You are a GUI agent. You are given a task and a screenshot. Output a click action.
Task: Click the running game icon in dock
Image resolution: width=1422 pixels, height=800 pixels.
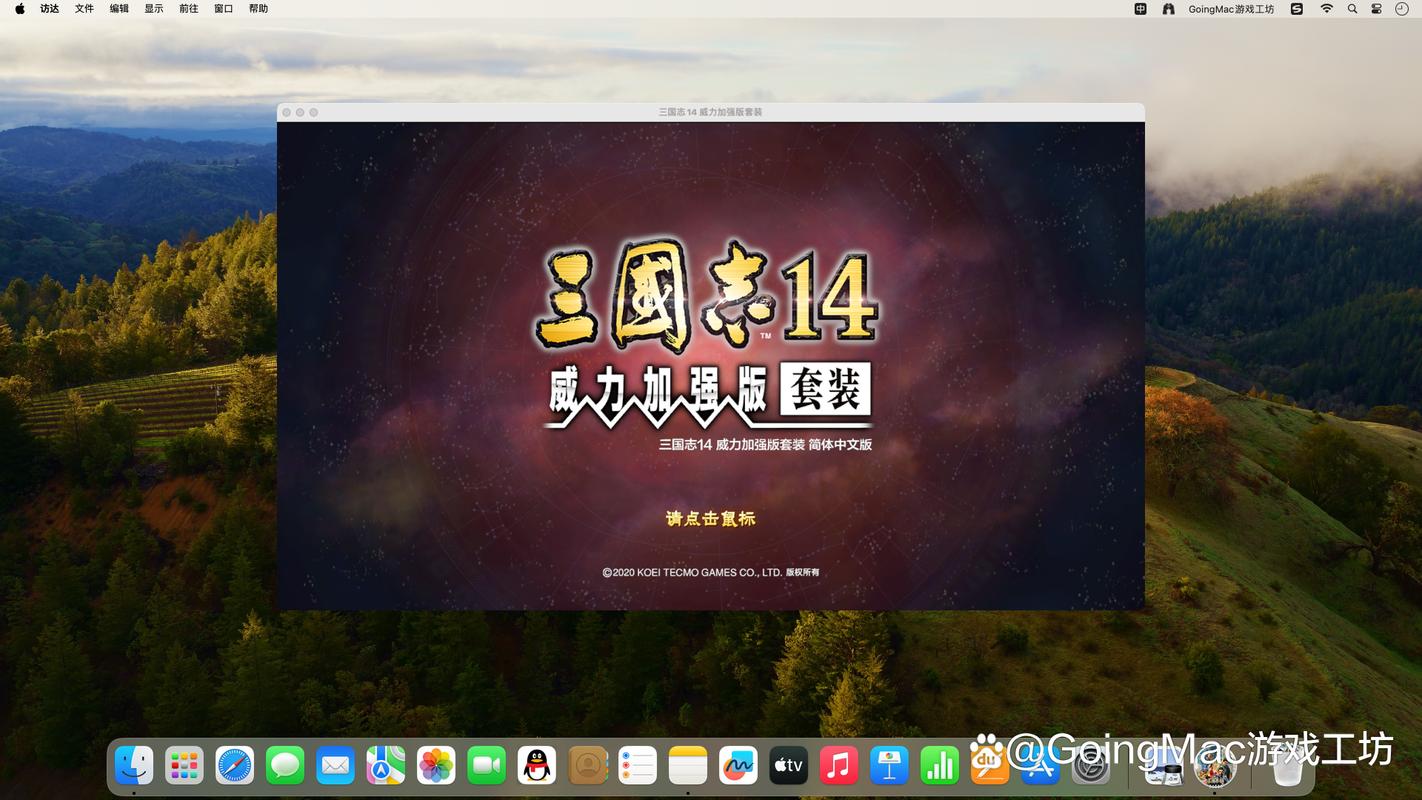coord(1215,768)
